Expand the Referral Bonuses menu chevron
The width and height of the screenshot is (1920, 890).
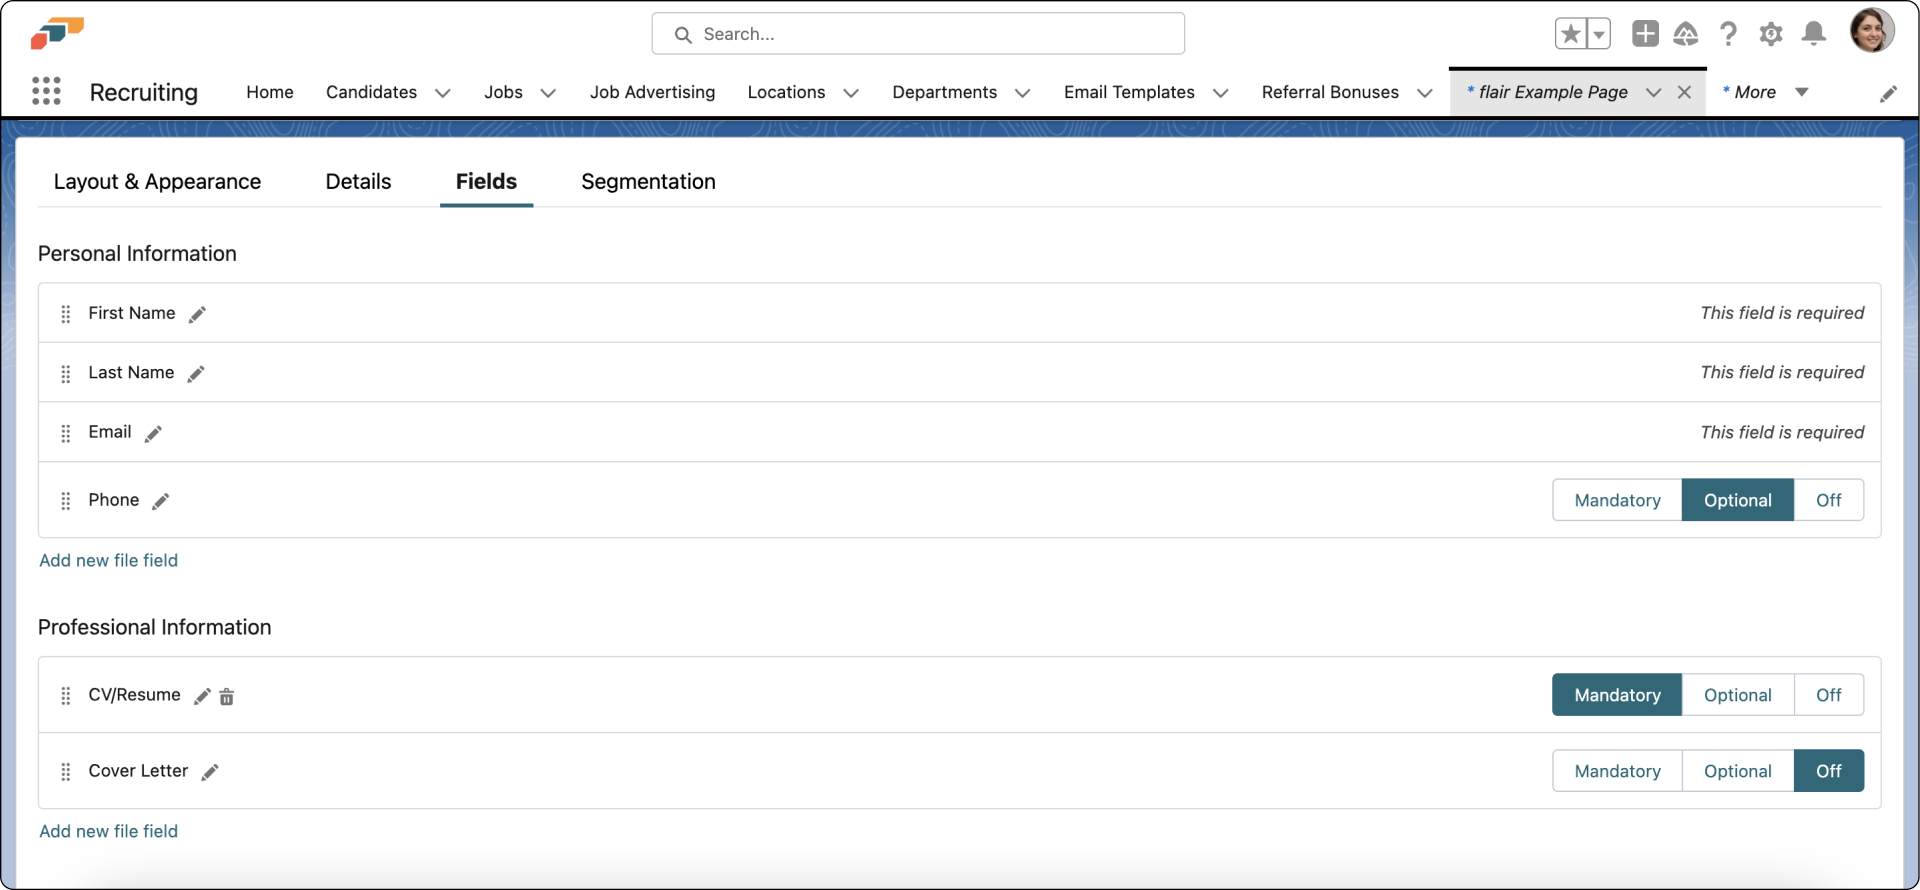[1425, 93]
